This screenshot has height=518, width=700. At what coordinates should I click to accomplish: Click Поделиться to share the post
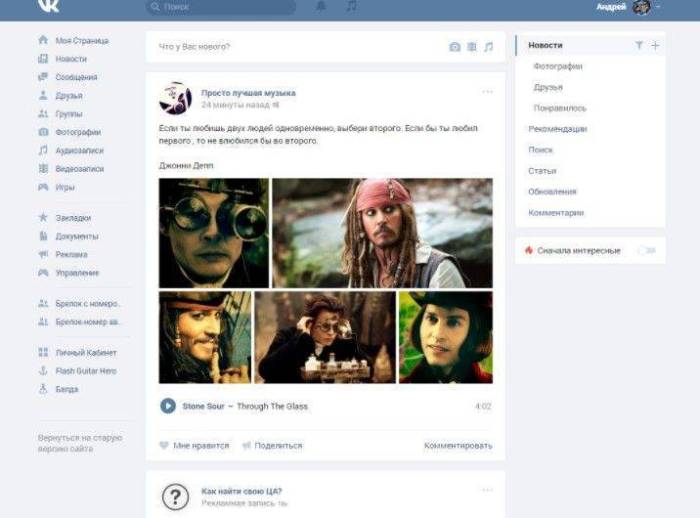pos(272,445)
